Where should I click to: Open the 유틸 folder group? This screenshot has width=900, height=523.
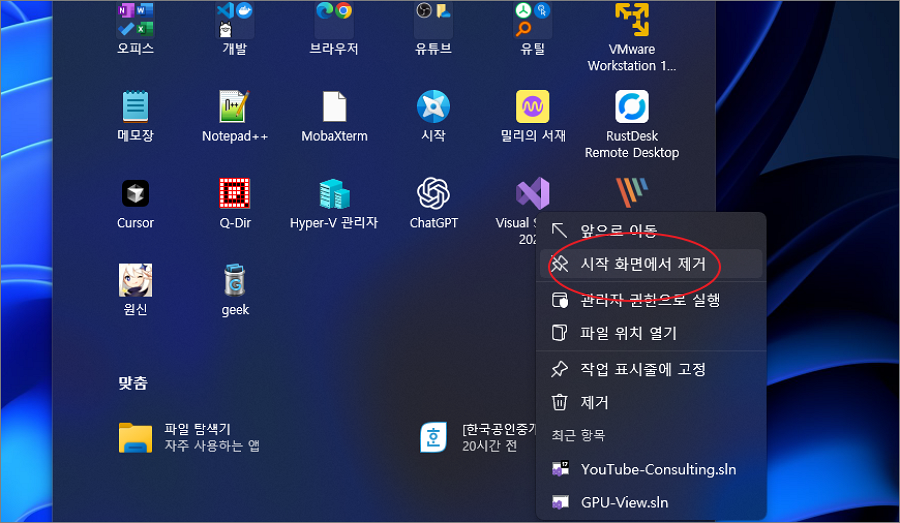pos(533,28)
